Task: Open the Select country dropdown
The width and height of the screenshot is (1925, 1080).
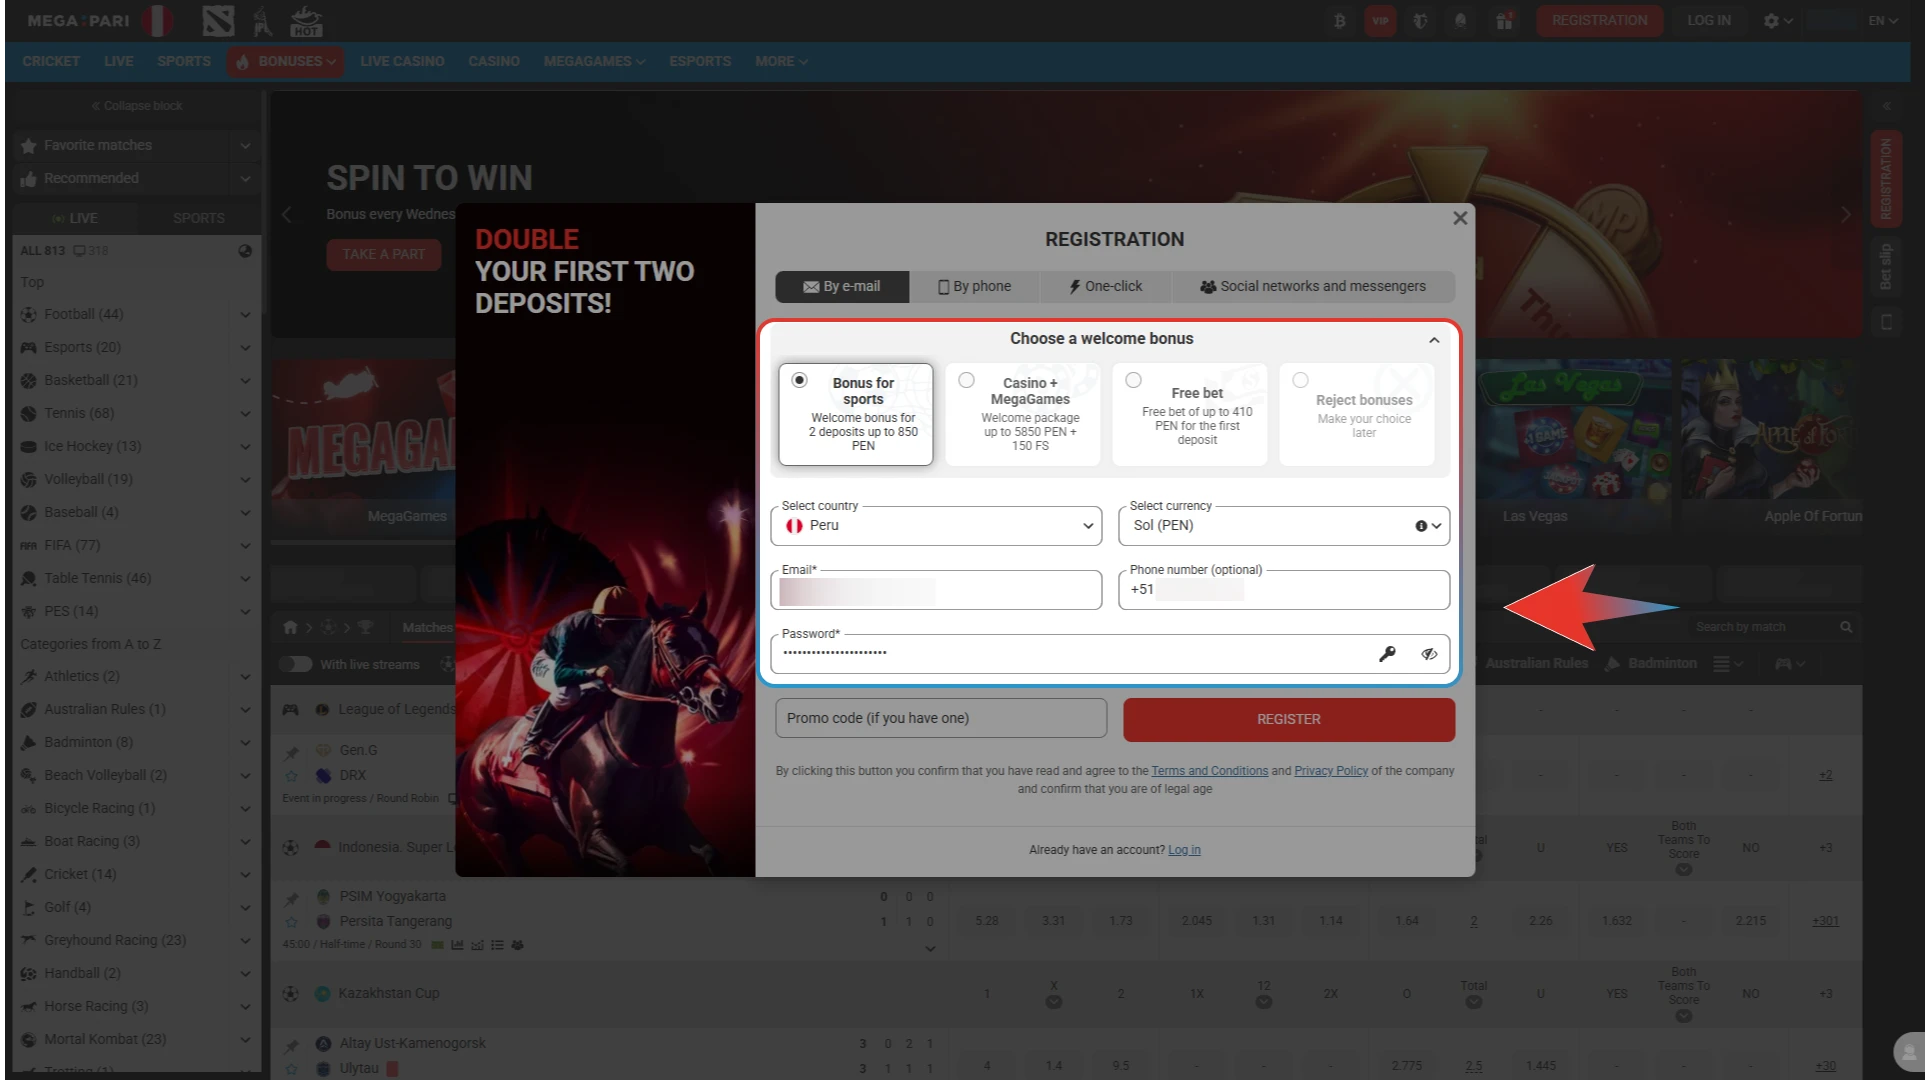Action: (936, 526)
